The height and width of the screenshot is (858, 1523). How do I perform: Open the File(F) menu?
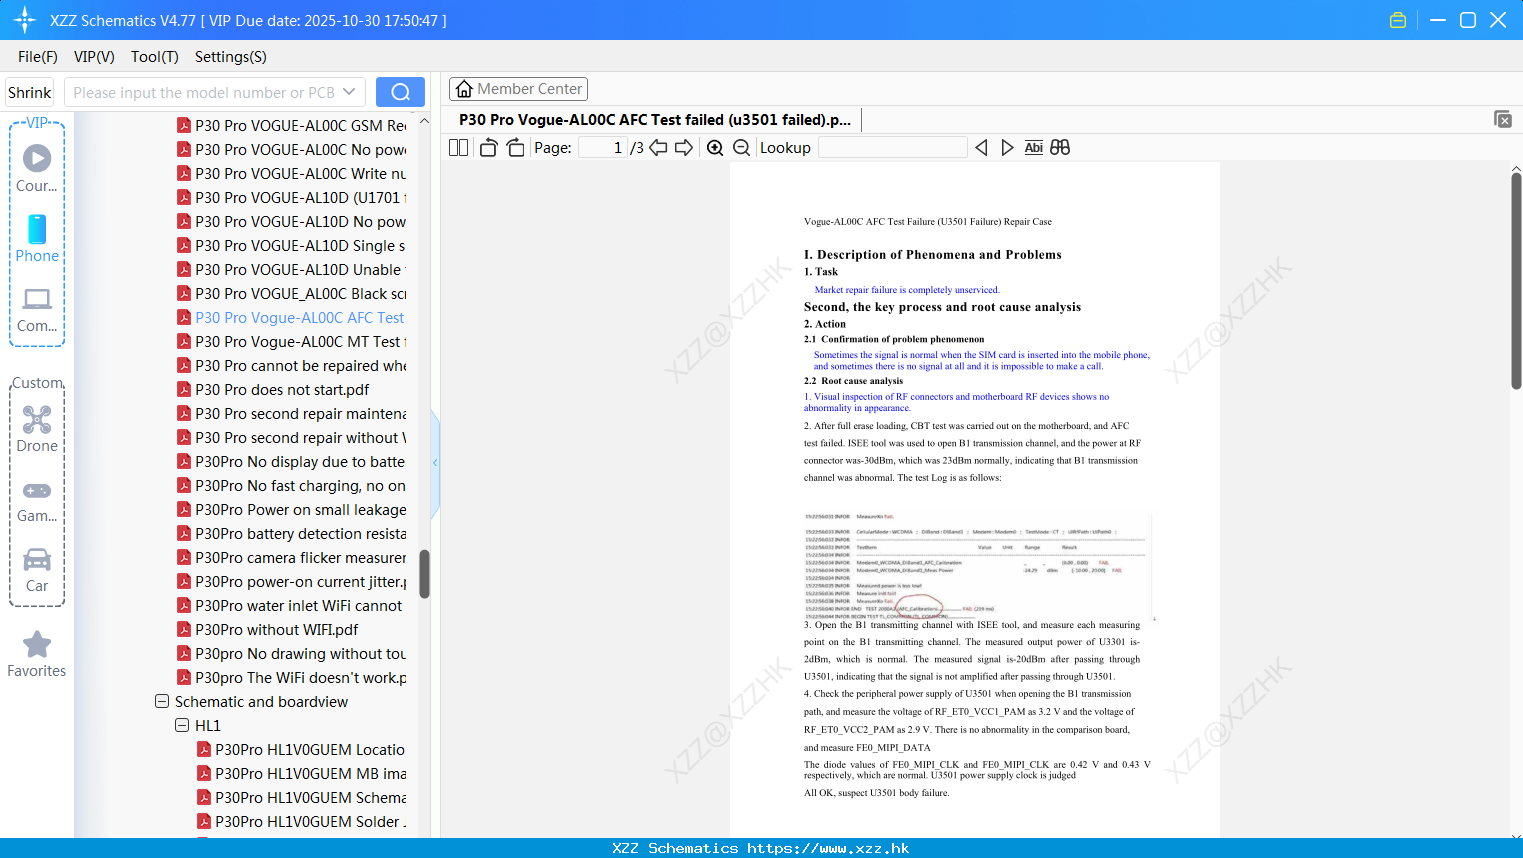pos(38,57)
